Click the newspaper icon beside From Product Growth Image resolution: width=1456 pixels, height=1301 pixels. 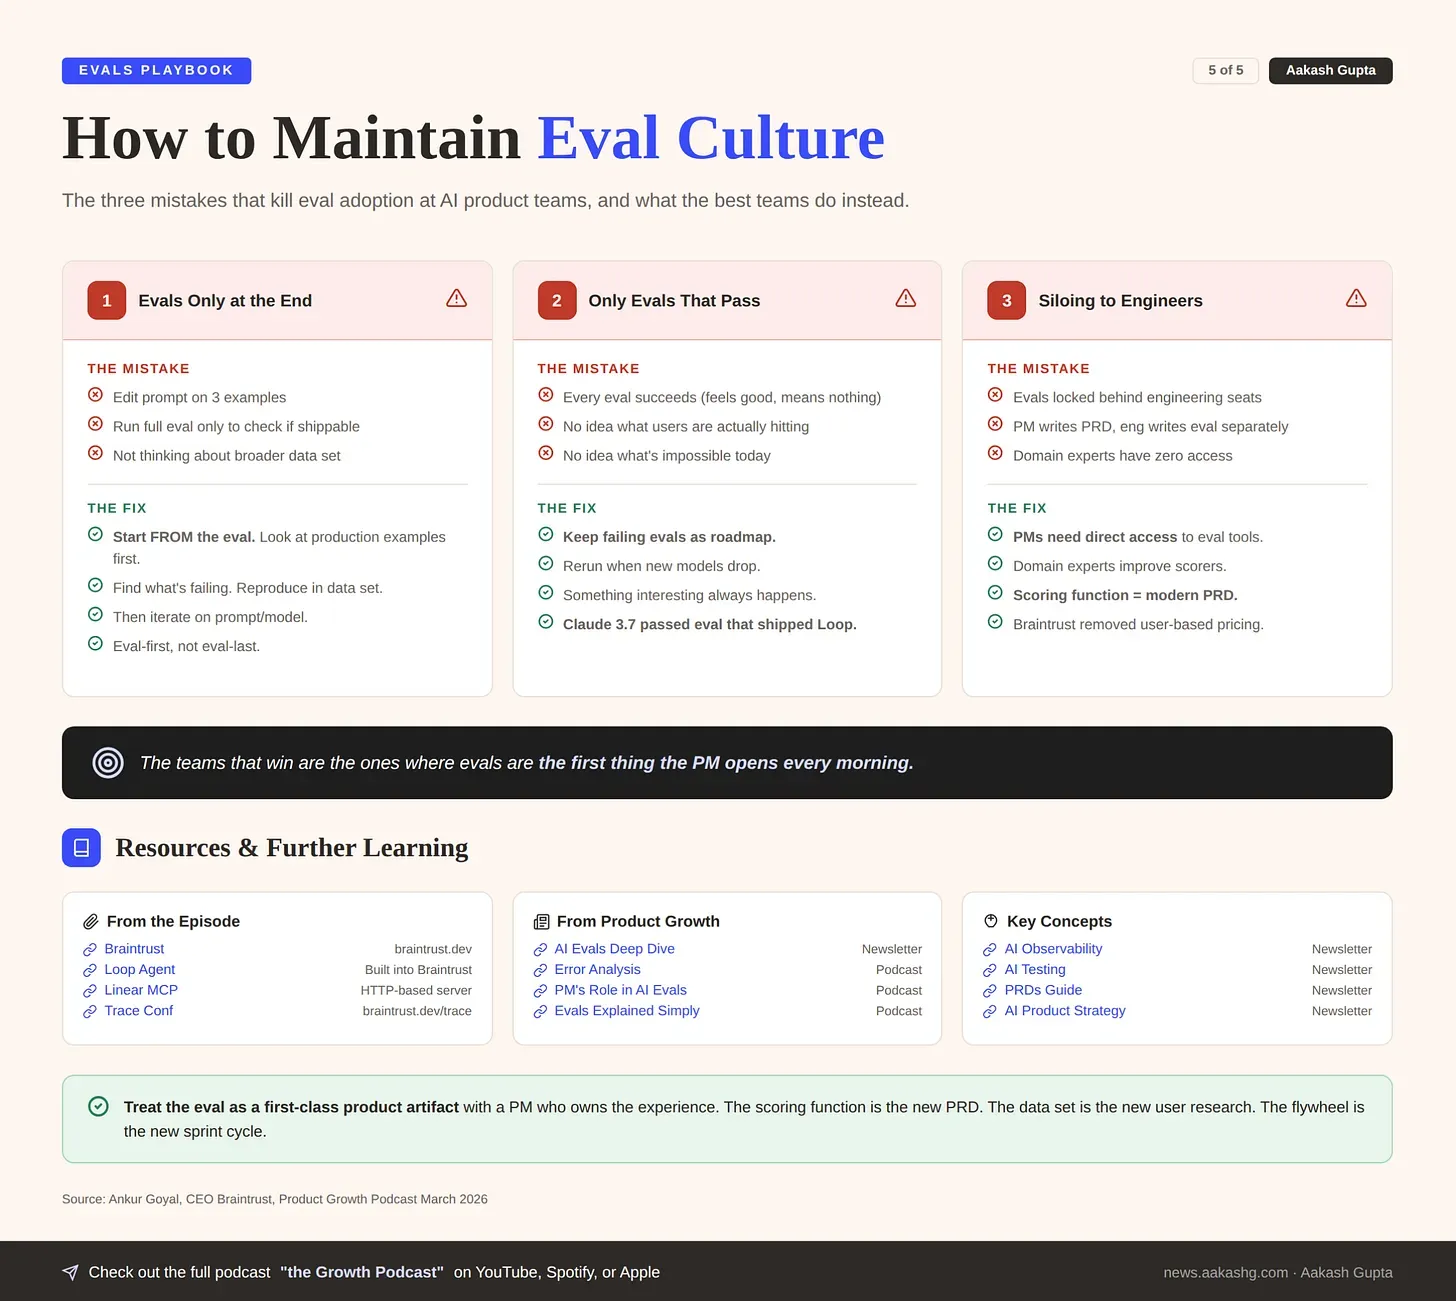[x=541, y=922]
